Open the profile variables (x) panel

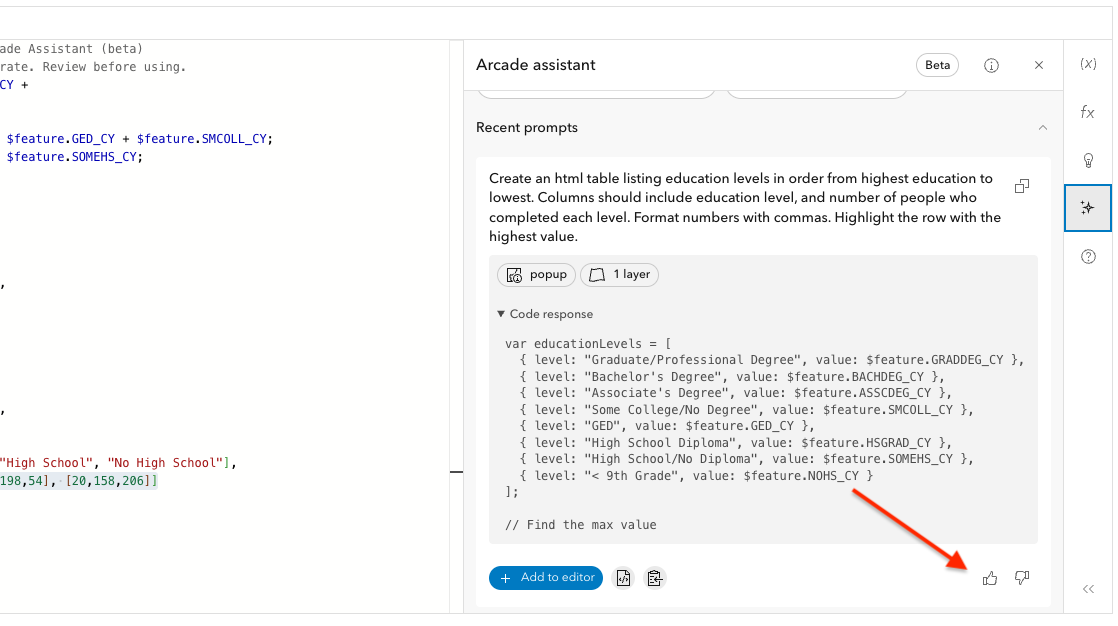click(1088, 64)
